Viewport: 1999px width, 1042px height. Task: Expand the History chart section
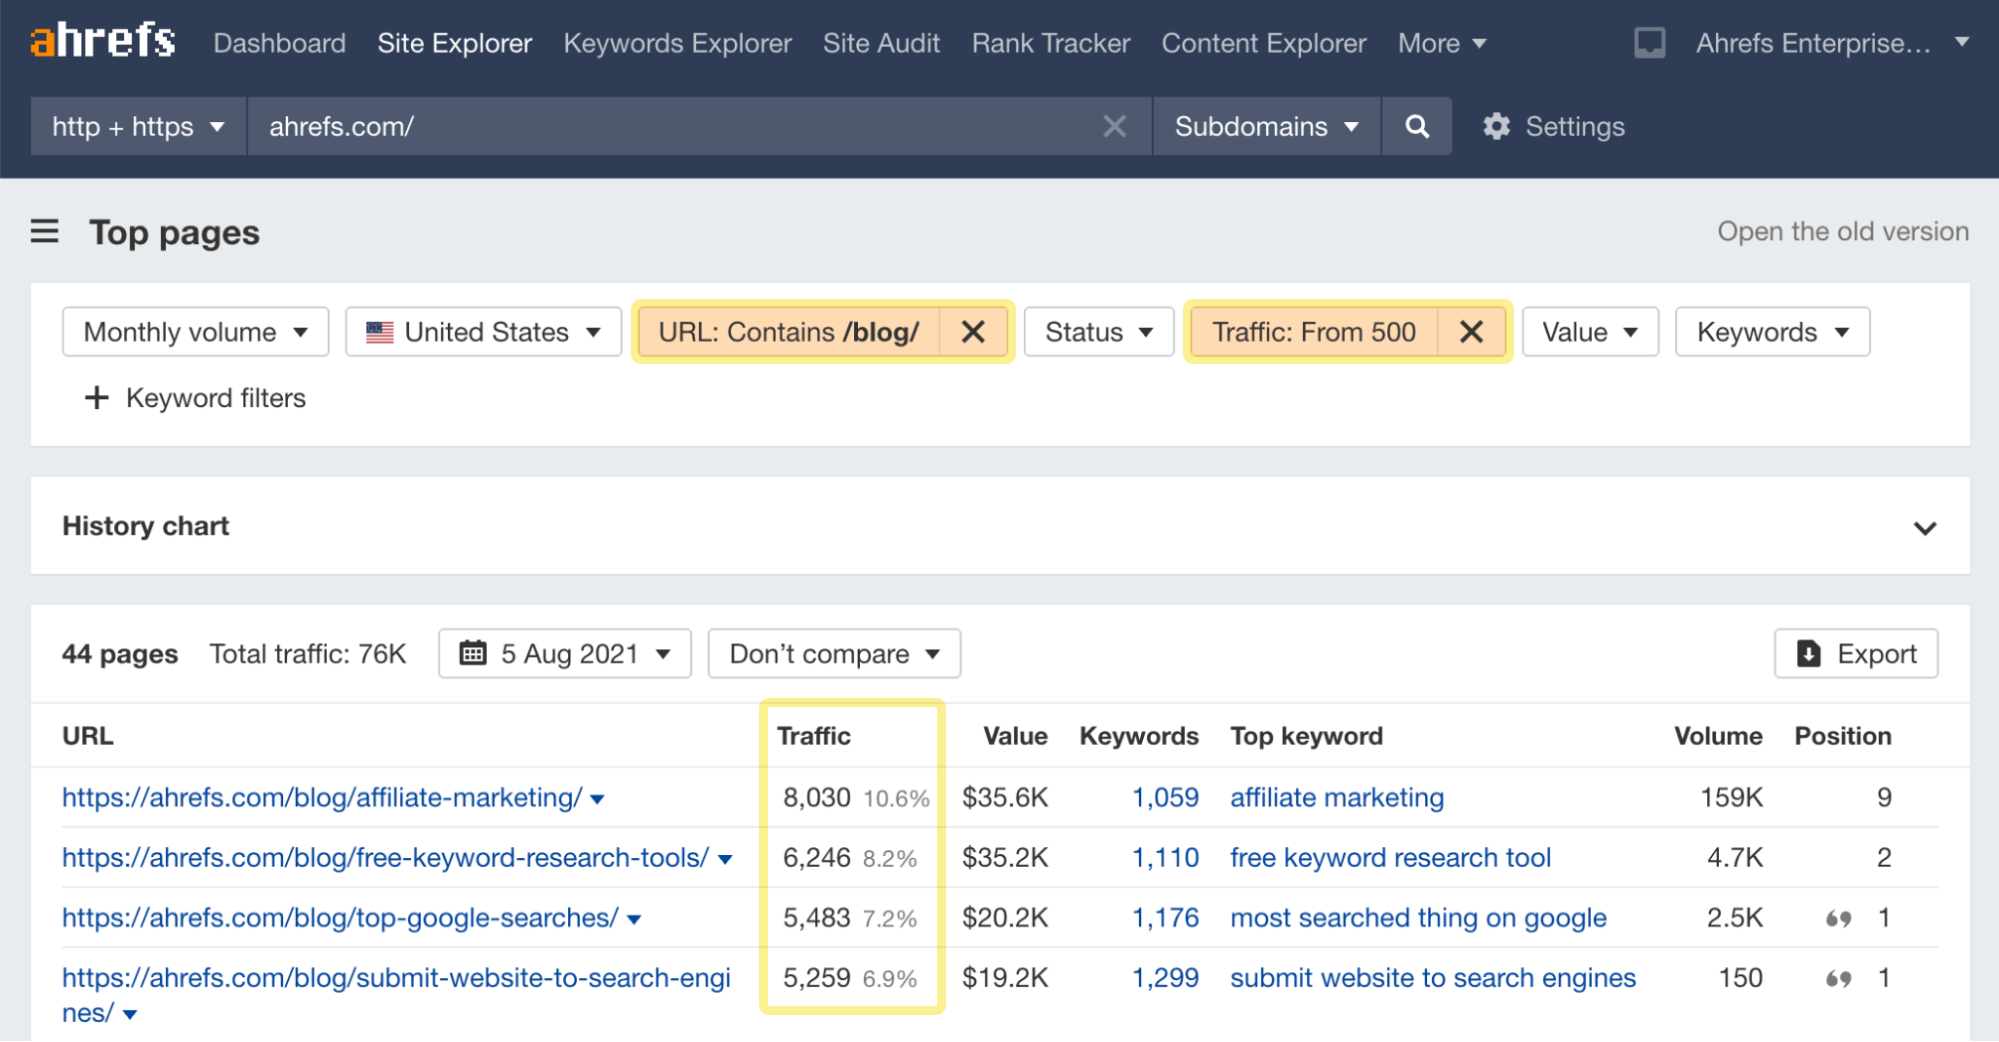point(1924,527)
